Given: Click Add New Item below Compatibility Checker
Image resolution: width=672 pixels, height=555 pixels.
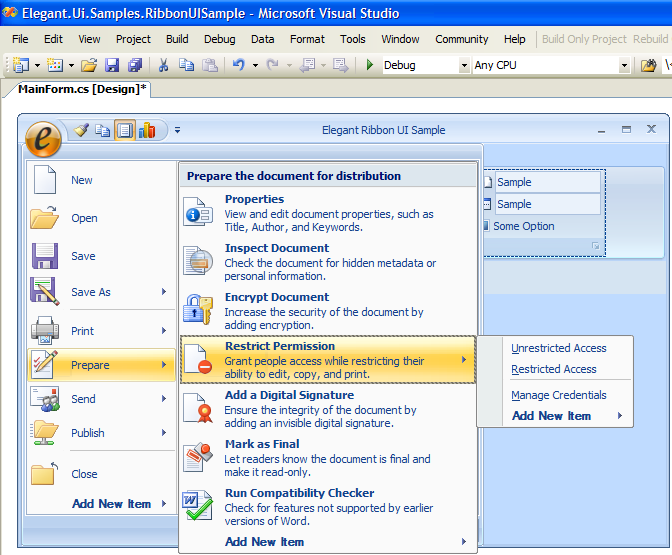Looking at the screenshot, I should click(x=264, y=542).
